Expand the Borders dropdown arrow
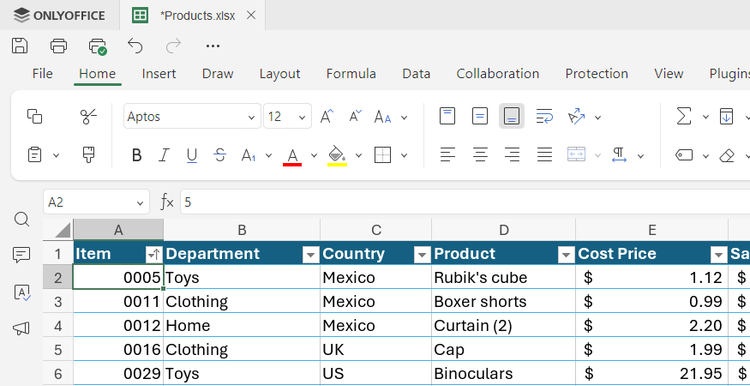Screen dimensions: 750x386 pos(404,155)
